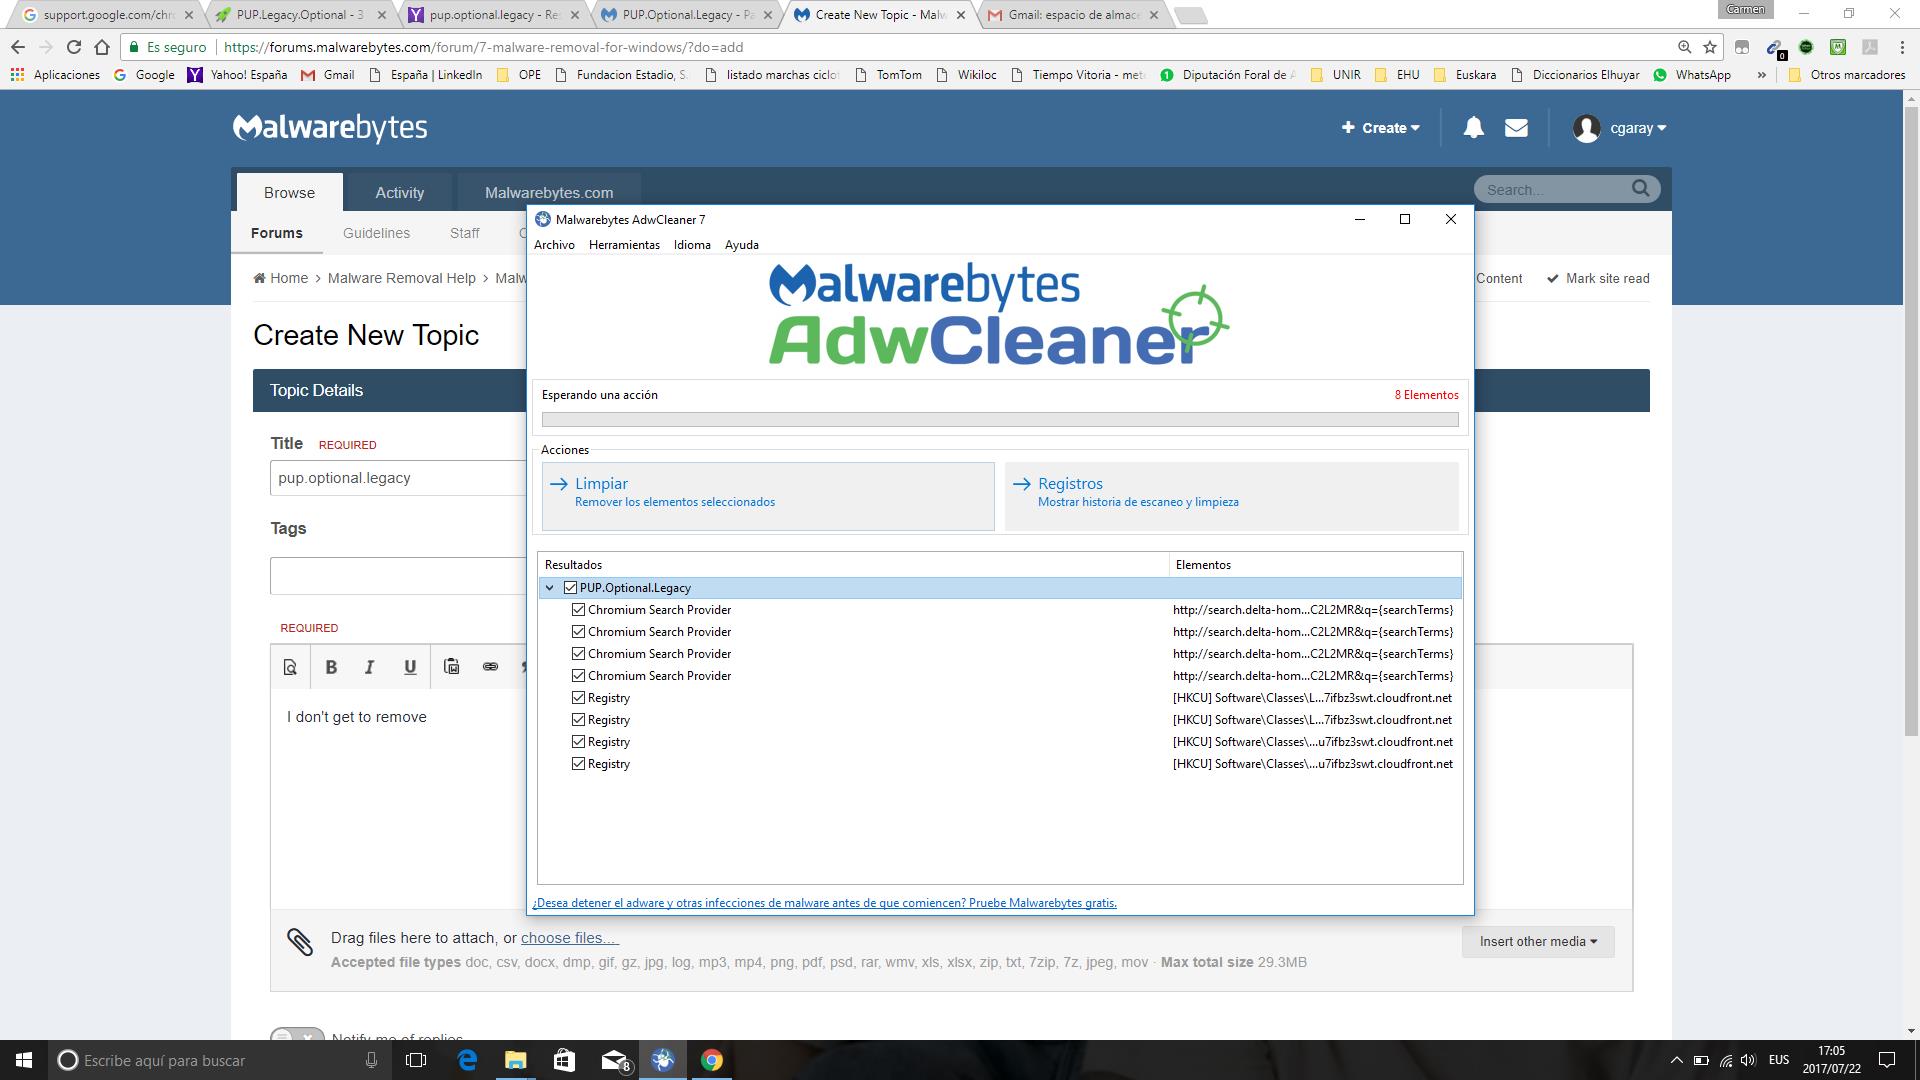The width and height of the screenshot is (1920, 1080).
Task: Toggle bold formatting in editor
Action: click(331, 667)
